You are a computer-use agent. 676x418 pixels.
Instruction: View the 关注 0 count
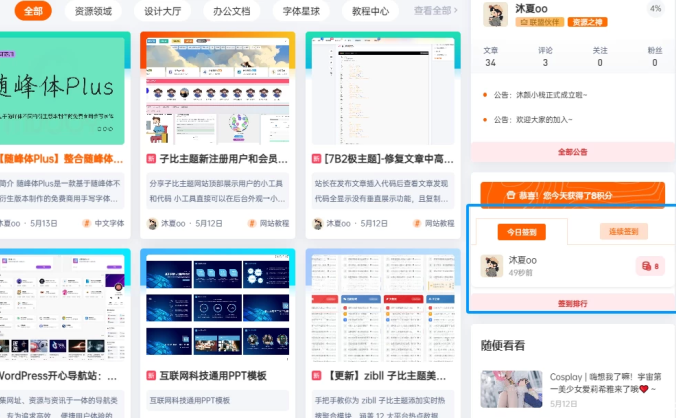(600, 57)
